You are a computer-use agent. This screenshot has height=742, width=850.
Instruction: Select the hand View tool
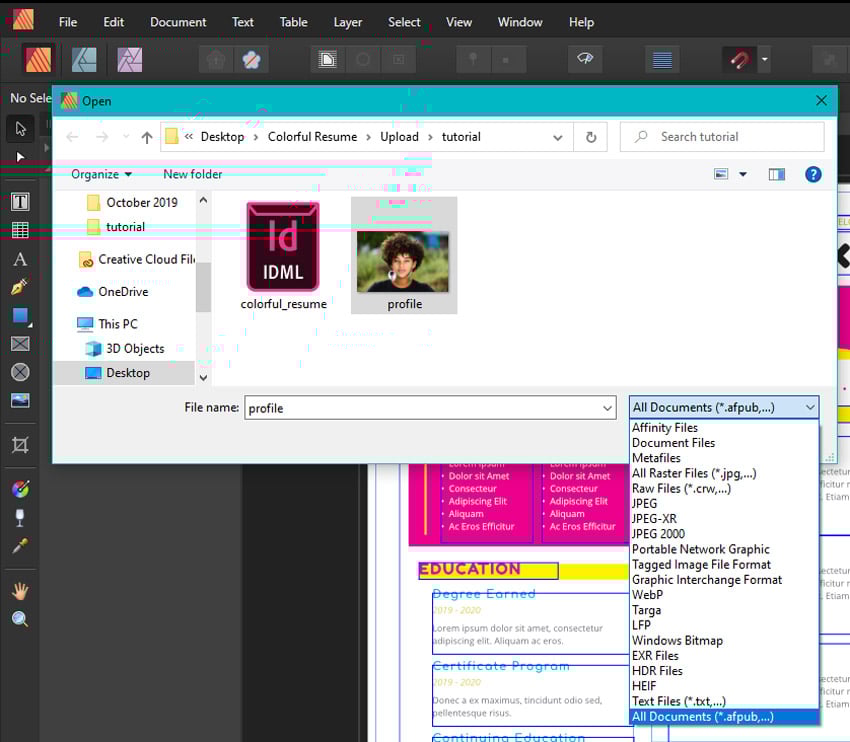[20, 591]
